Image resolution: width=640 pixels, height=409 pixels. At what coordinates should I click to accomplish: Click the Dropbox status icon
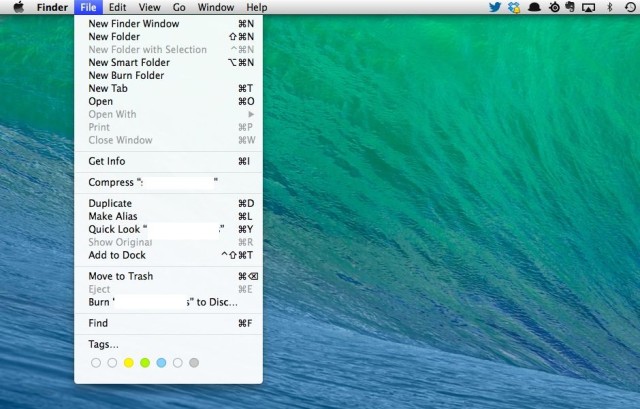[x=514, y=7]
